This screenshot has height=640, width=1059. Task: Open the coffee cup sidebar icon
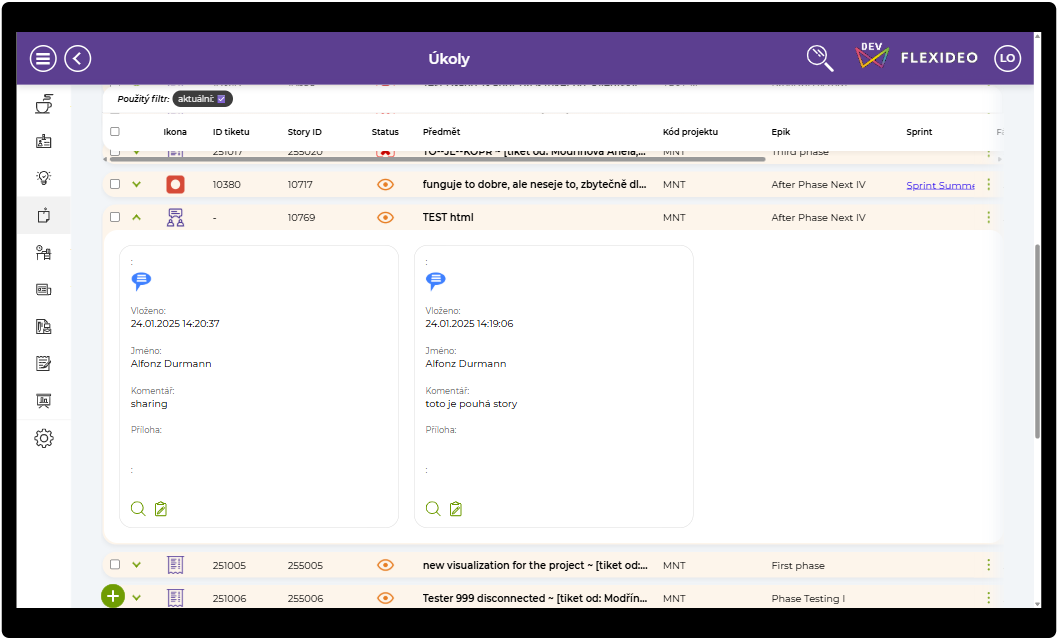click(x=44, y=104)
